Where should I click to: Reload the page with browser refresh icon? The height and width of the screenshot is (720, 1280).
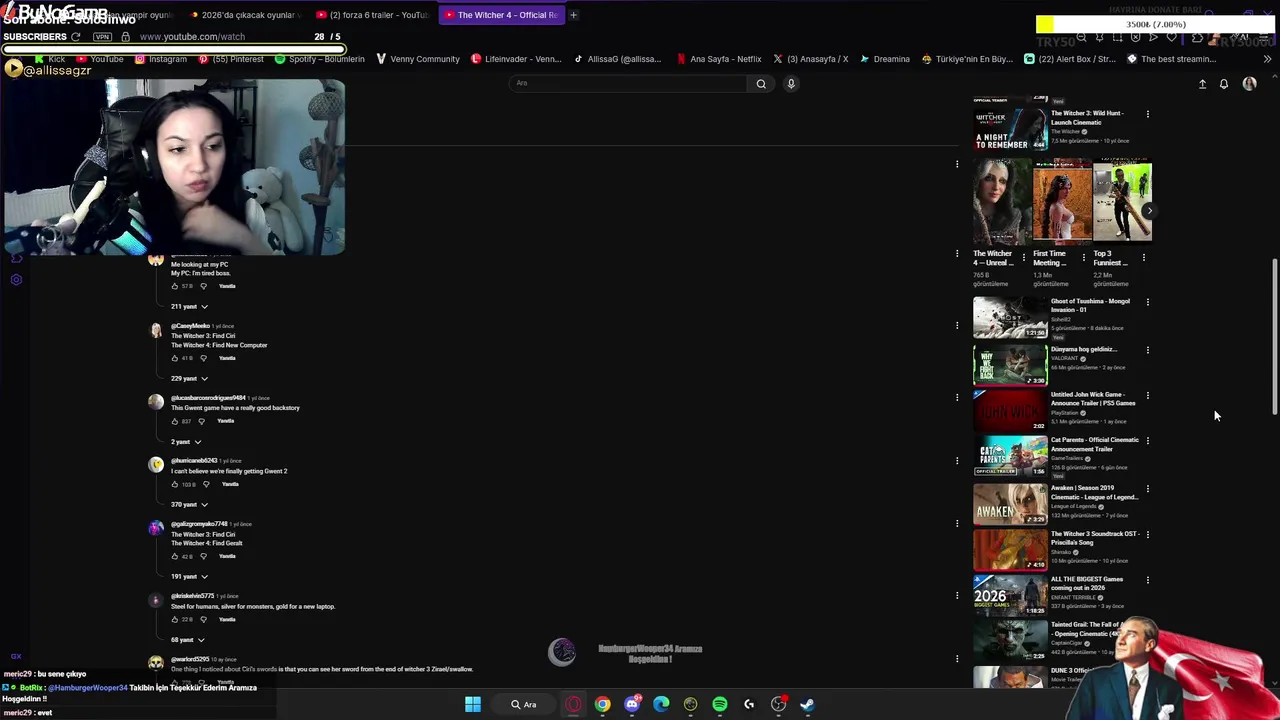coord(75,37)
